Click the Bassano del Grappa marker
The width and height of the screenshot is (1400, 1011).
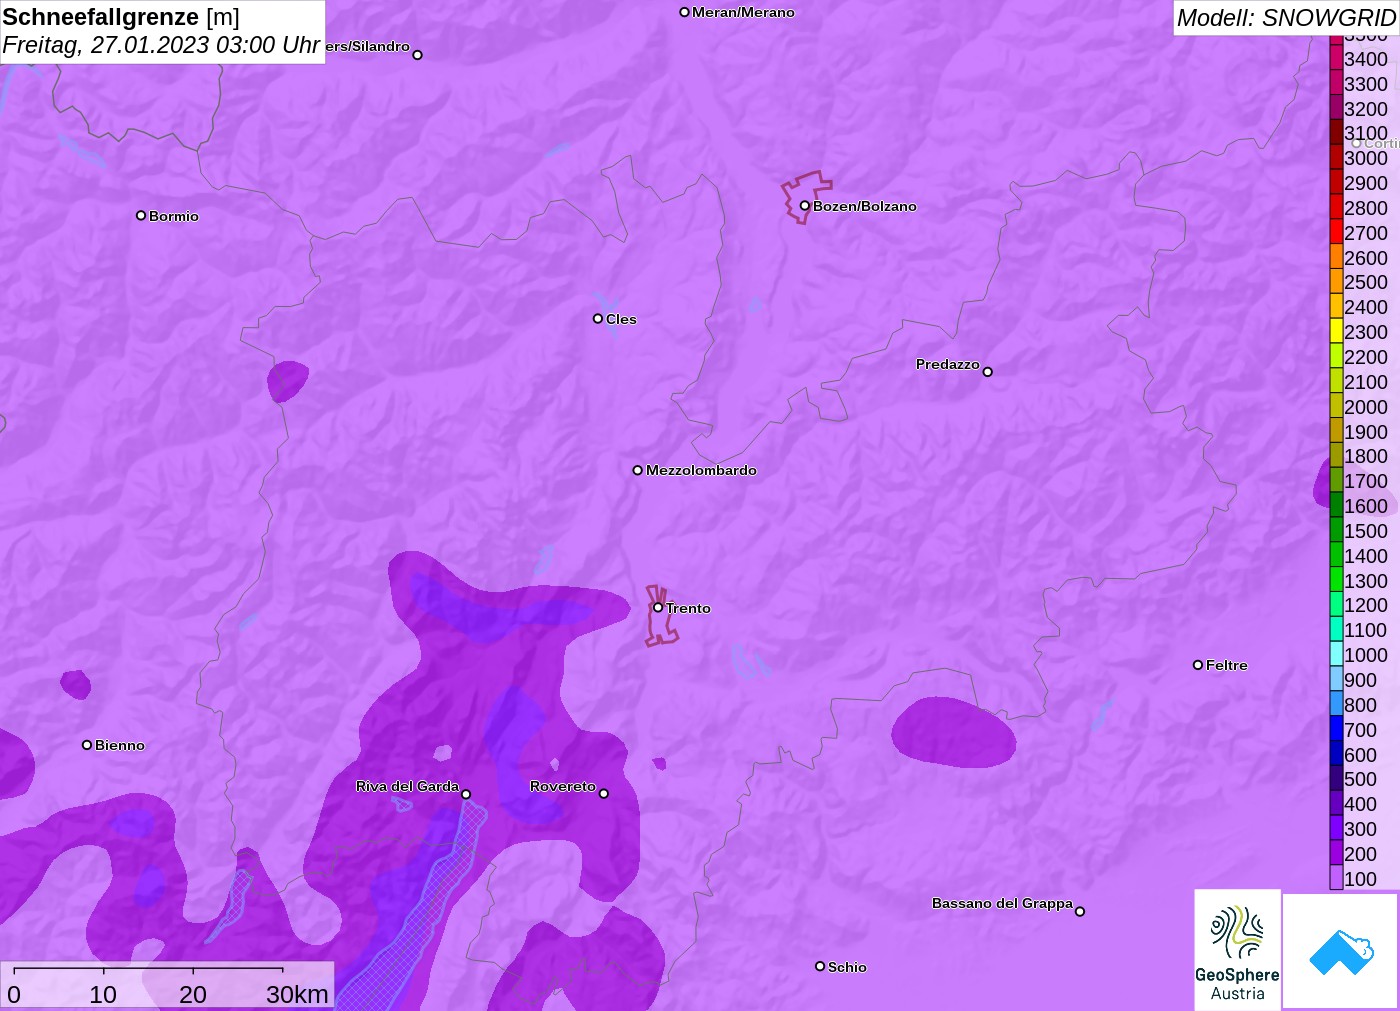click(1079, 911)
